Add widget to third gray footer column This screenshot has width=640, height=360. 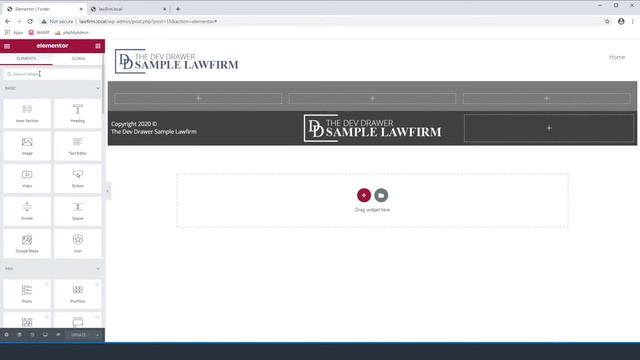[547, 98]
